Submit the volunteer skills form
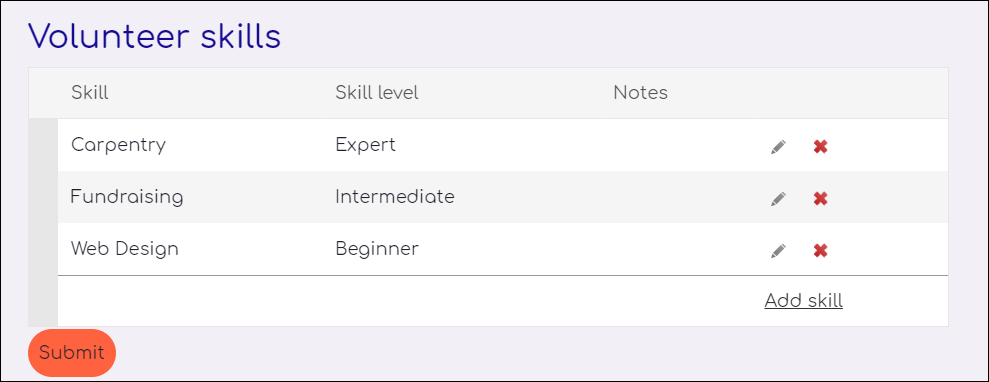 72,353
